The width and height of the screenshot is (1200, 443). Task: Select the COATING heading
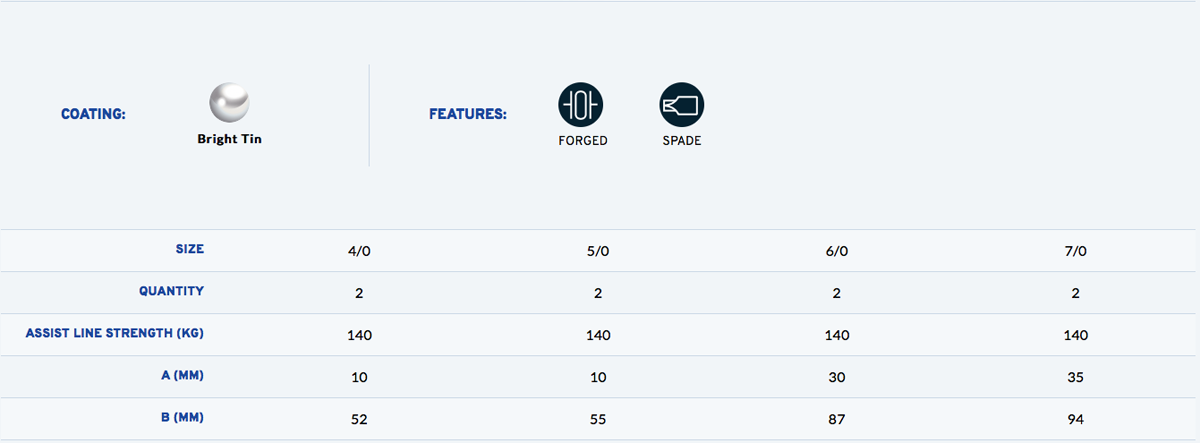pos(93,114)
